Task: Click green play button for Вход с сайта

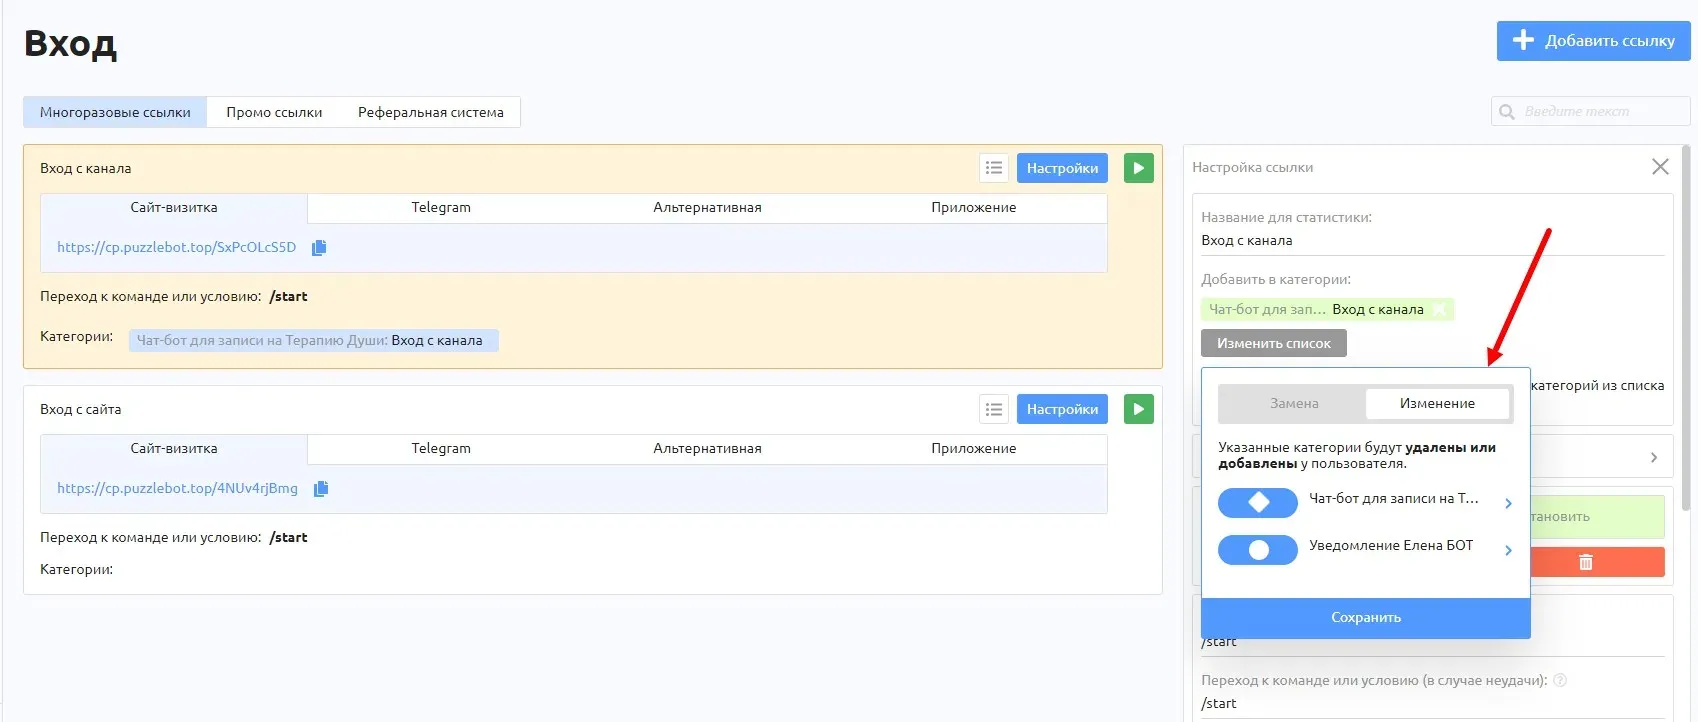Action: coord(1139,409)
